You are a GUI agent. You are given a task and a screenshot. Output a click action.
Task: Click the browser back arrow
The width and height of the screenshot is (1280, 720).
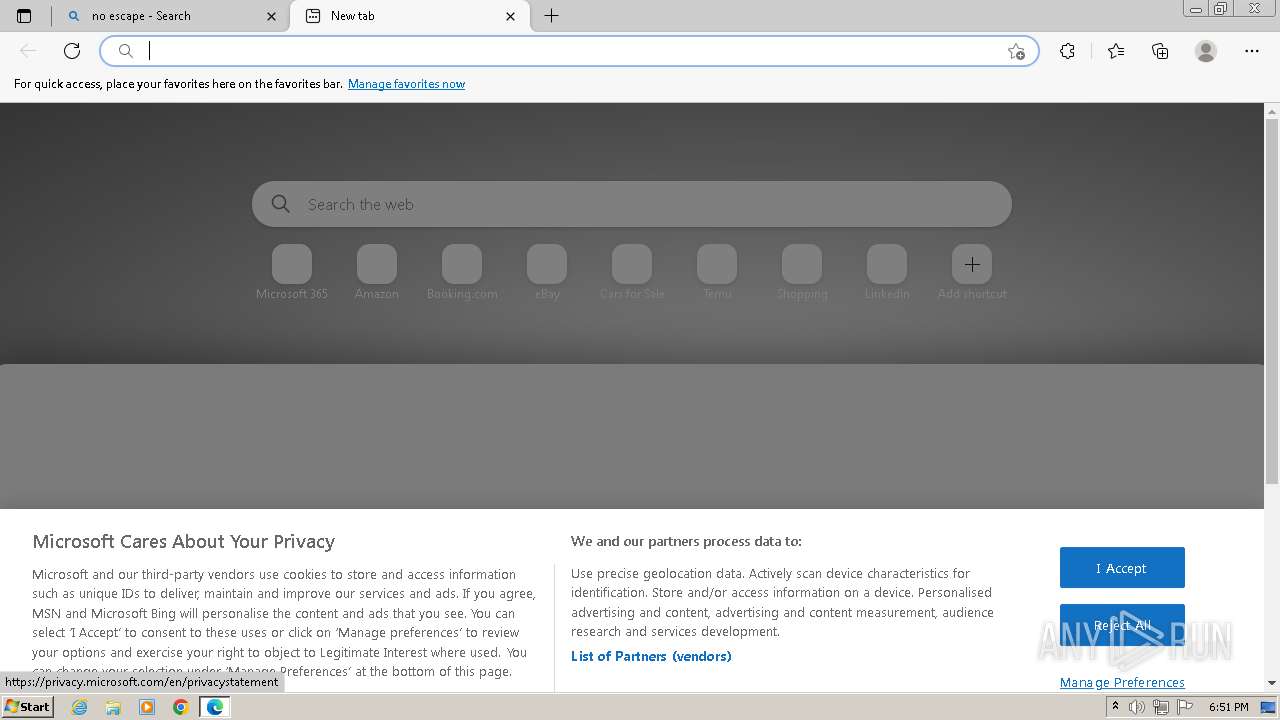[x=28, y=51]
